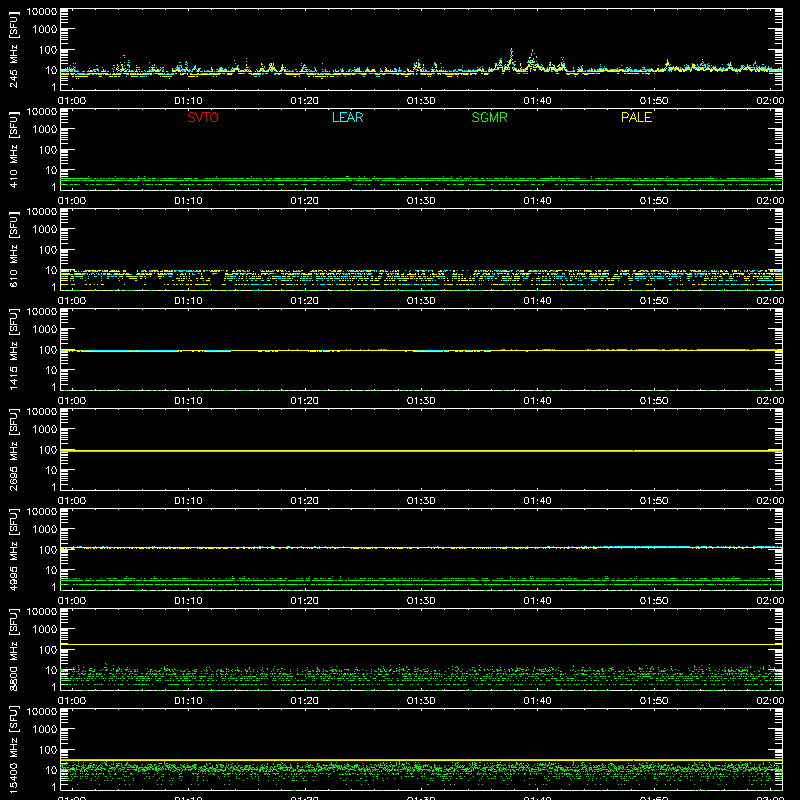This screenshot has width=800, height=800.
Task: Click 01:00 tick under the 245 MHz plot
Action: pos(71,101)
